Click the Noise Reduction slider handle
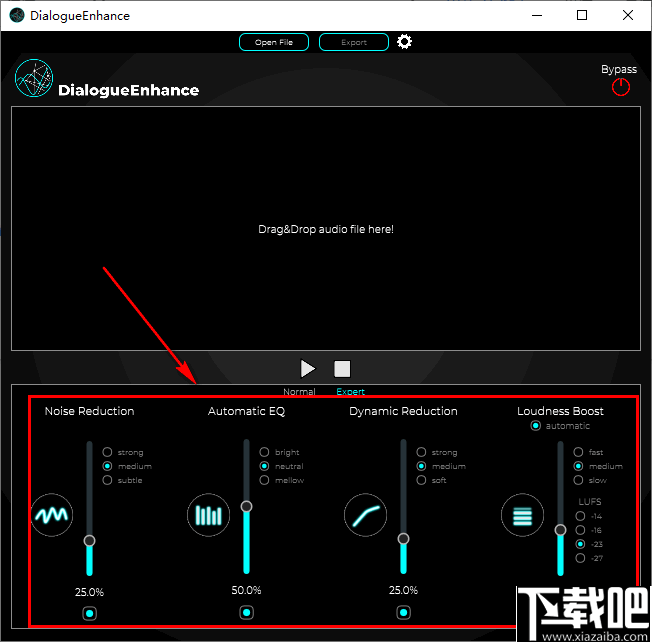The width and height of the screenshot is (652, 642). click(x=89, y=541)
